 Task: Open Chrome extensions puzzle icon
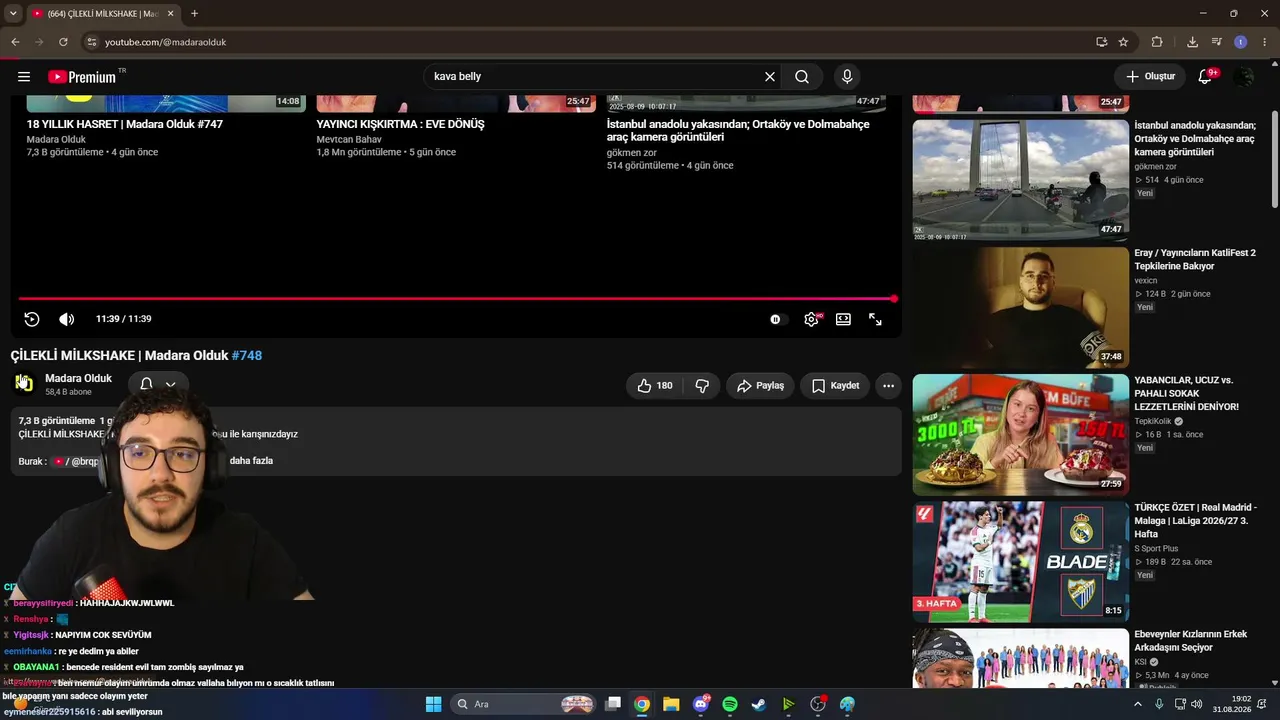tap(1157, 42)
